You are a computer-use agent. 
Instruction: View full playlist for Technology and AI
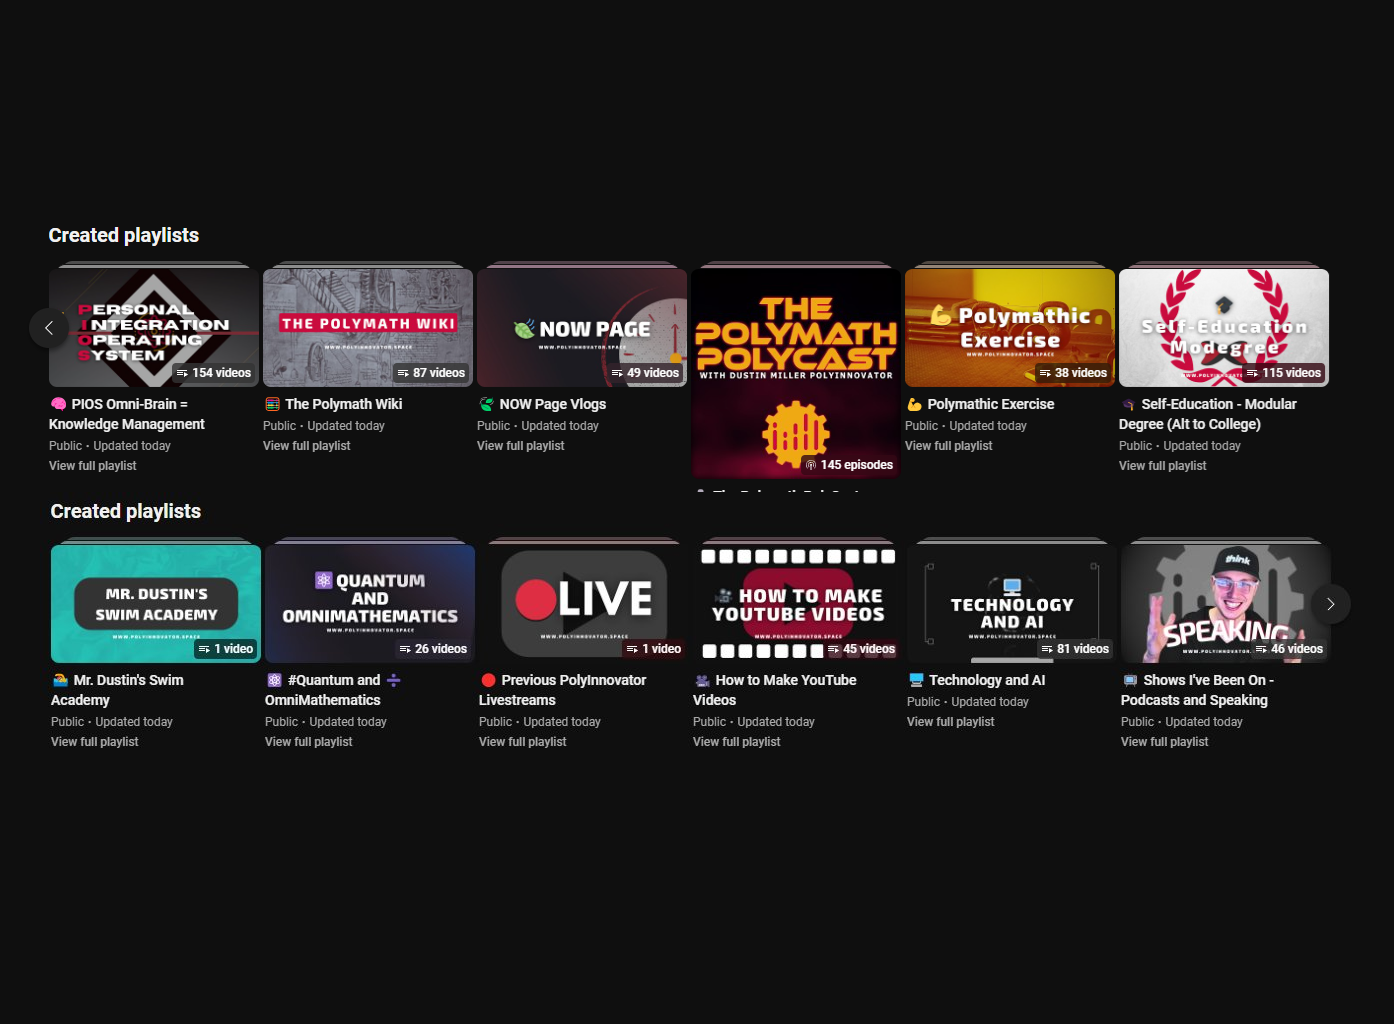(x=950, y=722)
